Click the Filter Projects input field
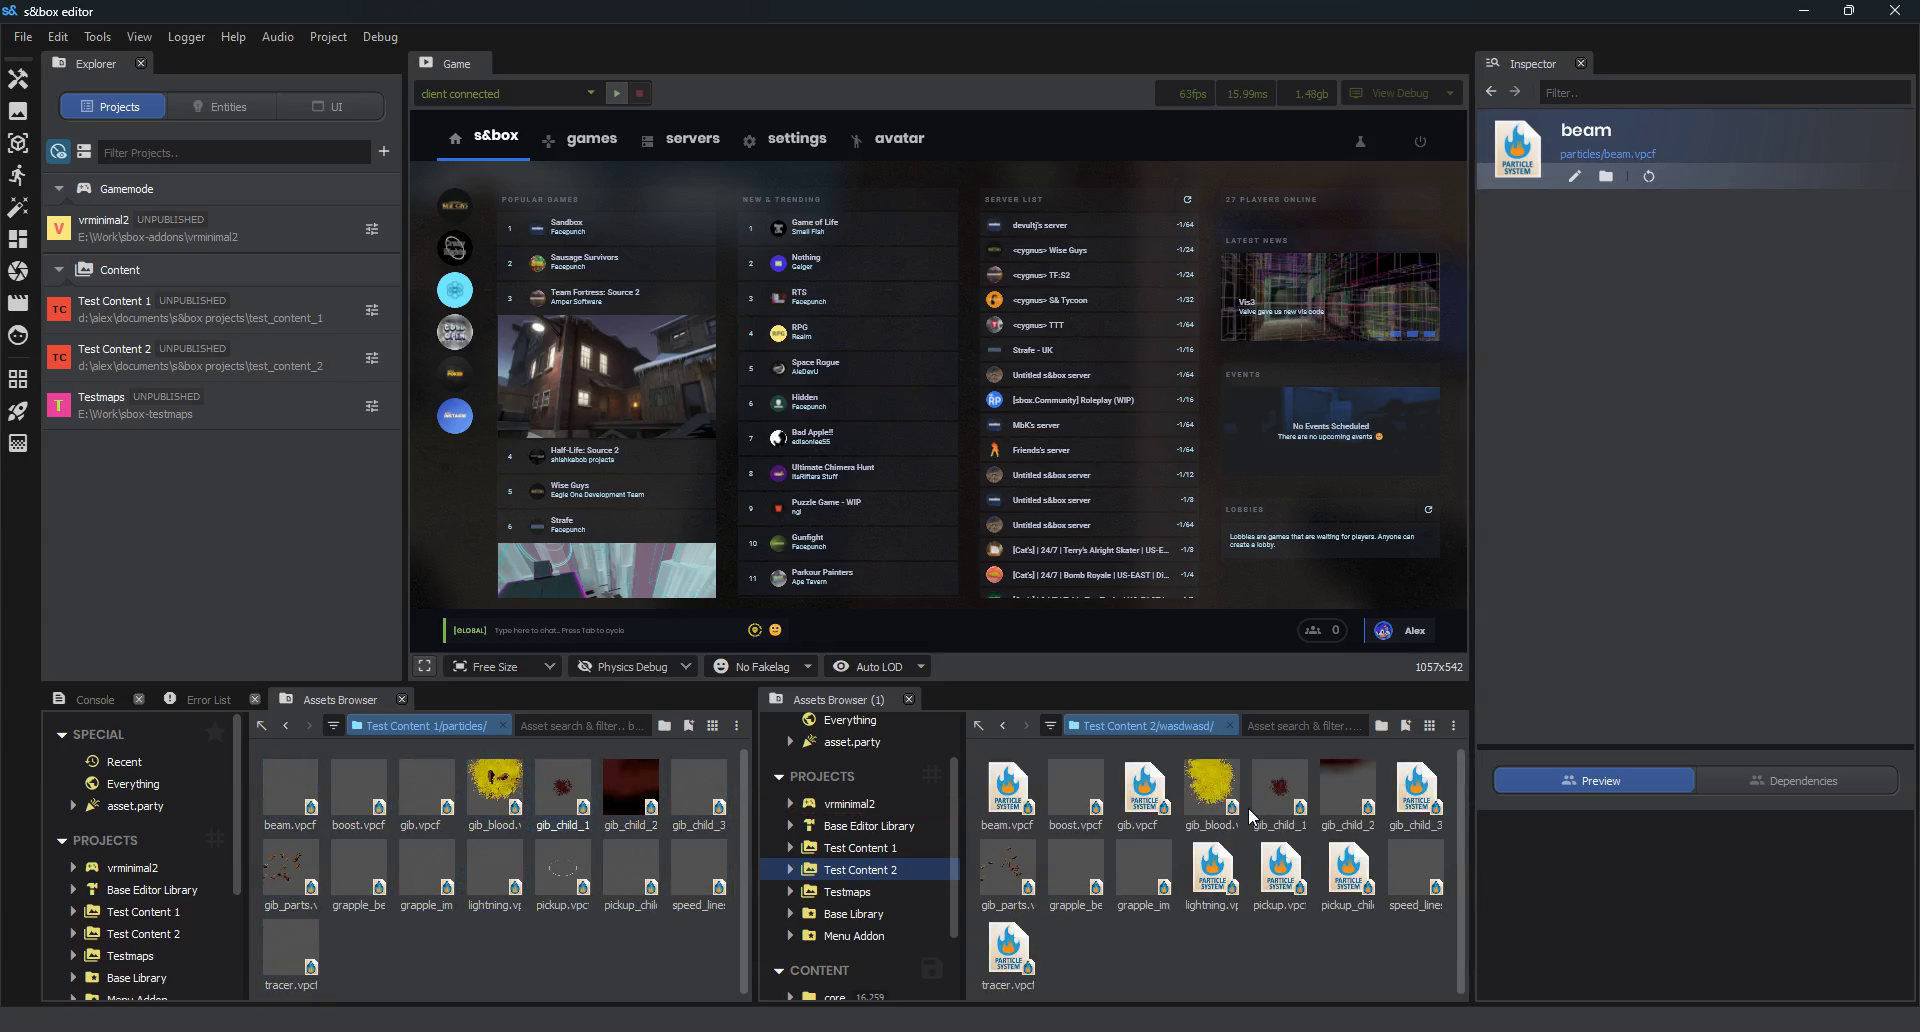Image resolution: width=1920 pixels, height=1032 pixels. click(234, 153)
